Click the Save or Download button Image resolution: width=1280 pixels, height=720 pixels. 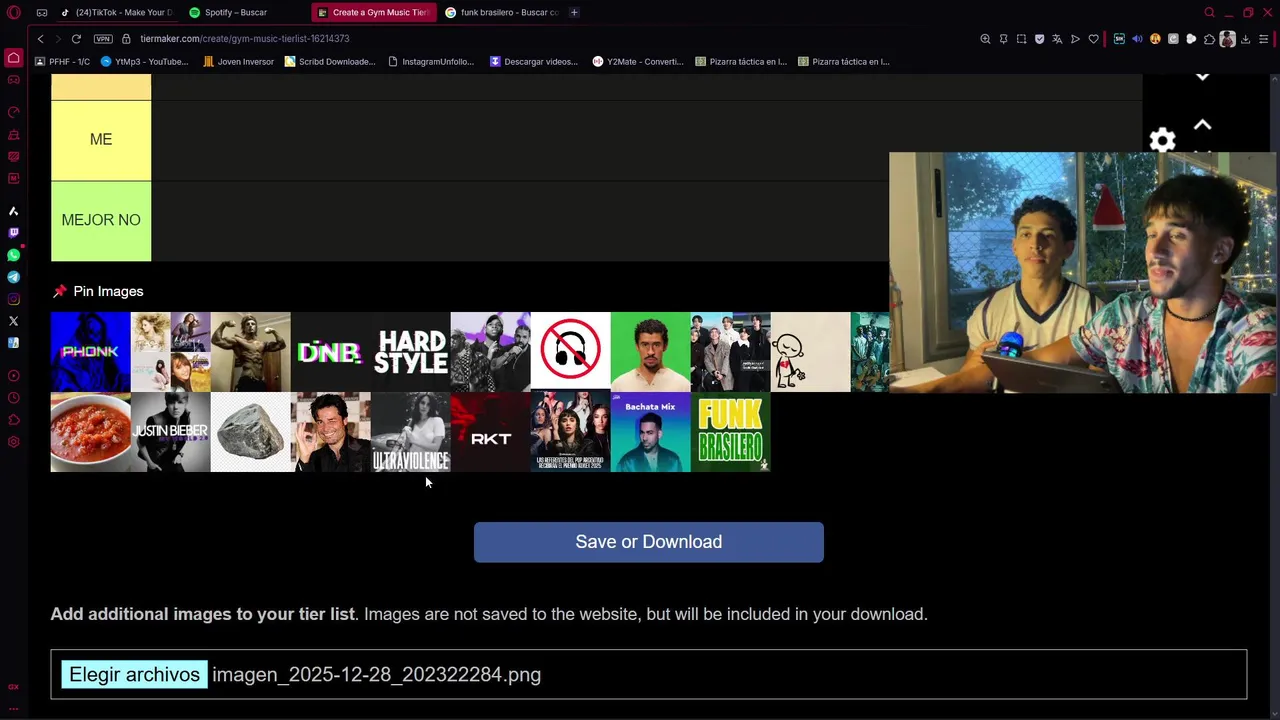(x=649, y=542)
